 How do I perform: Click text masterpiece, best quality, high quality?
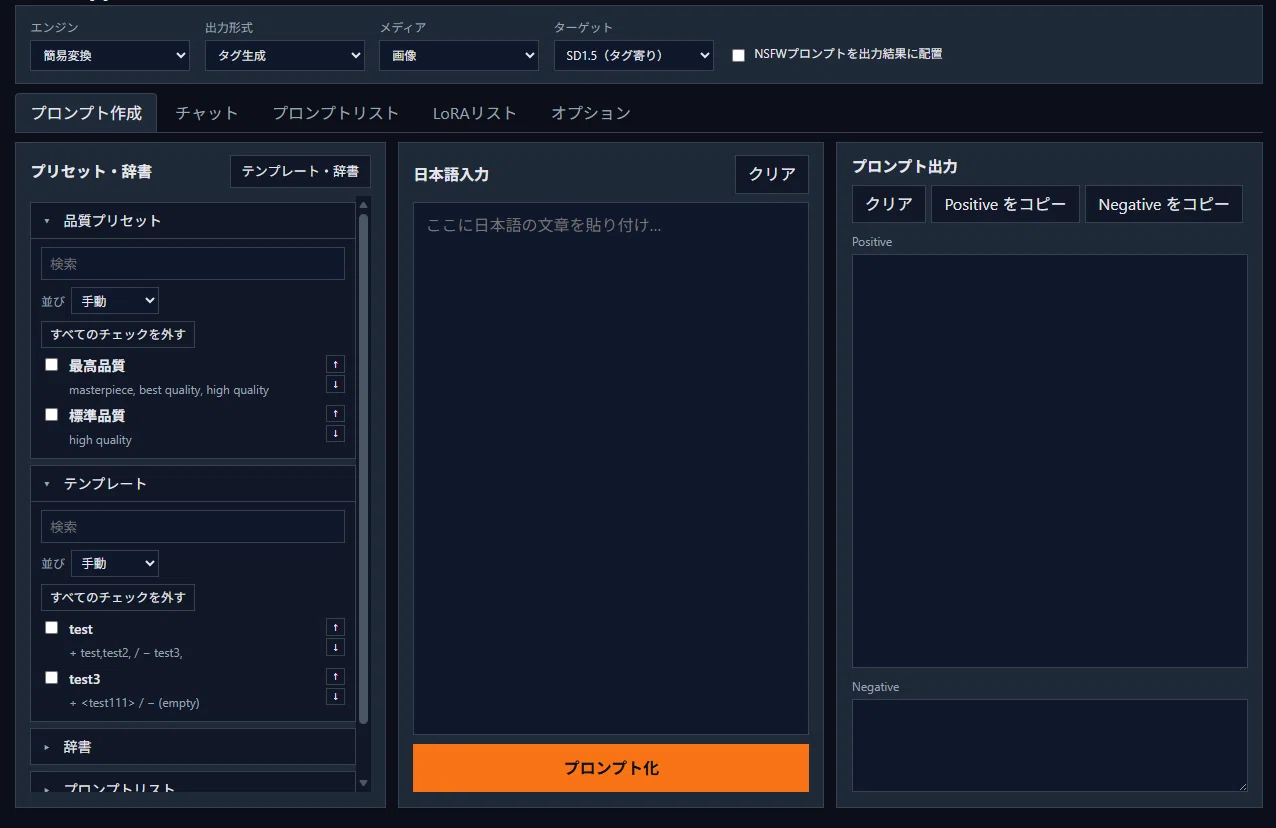point(169,390)
